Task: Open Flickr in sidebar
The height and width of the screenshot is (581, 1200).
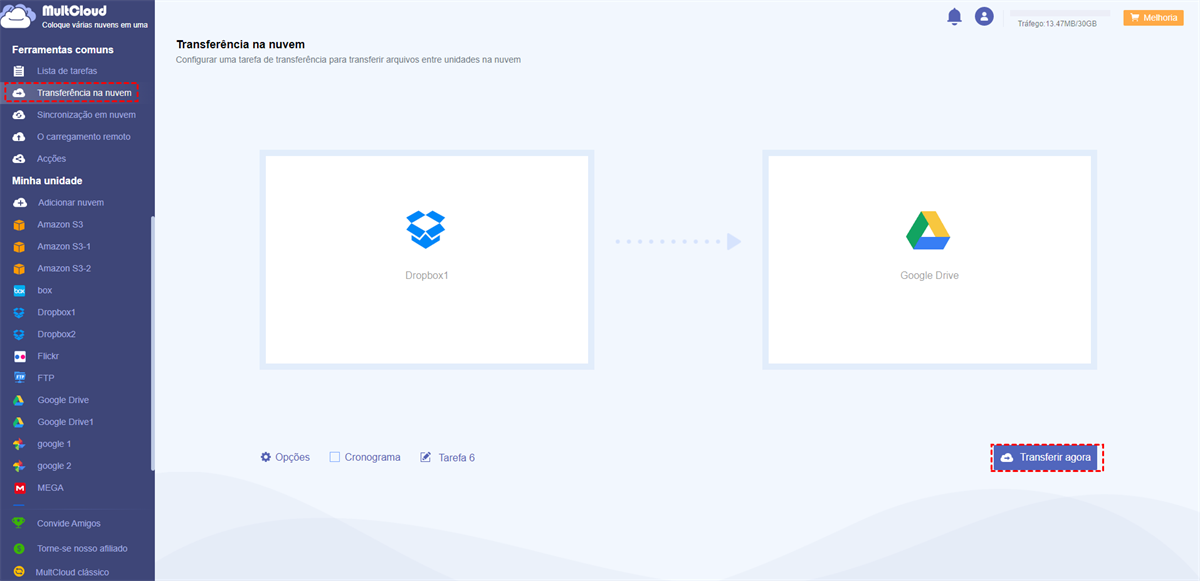Action: click(48, 357)
